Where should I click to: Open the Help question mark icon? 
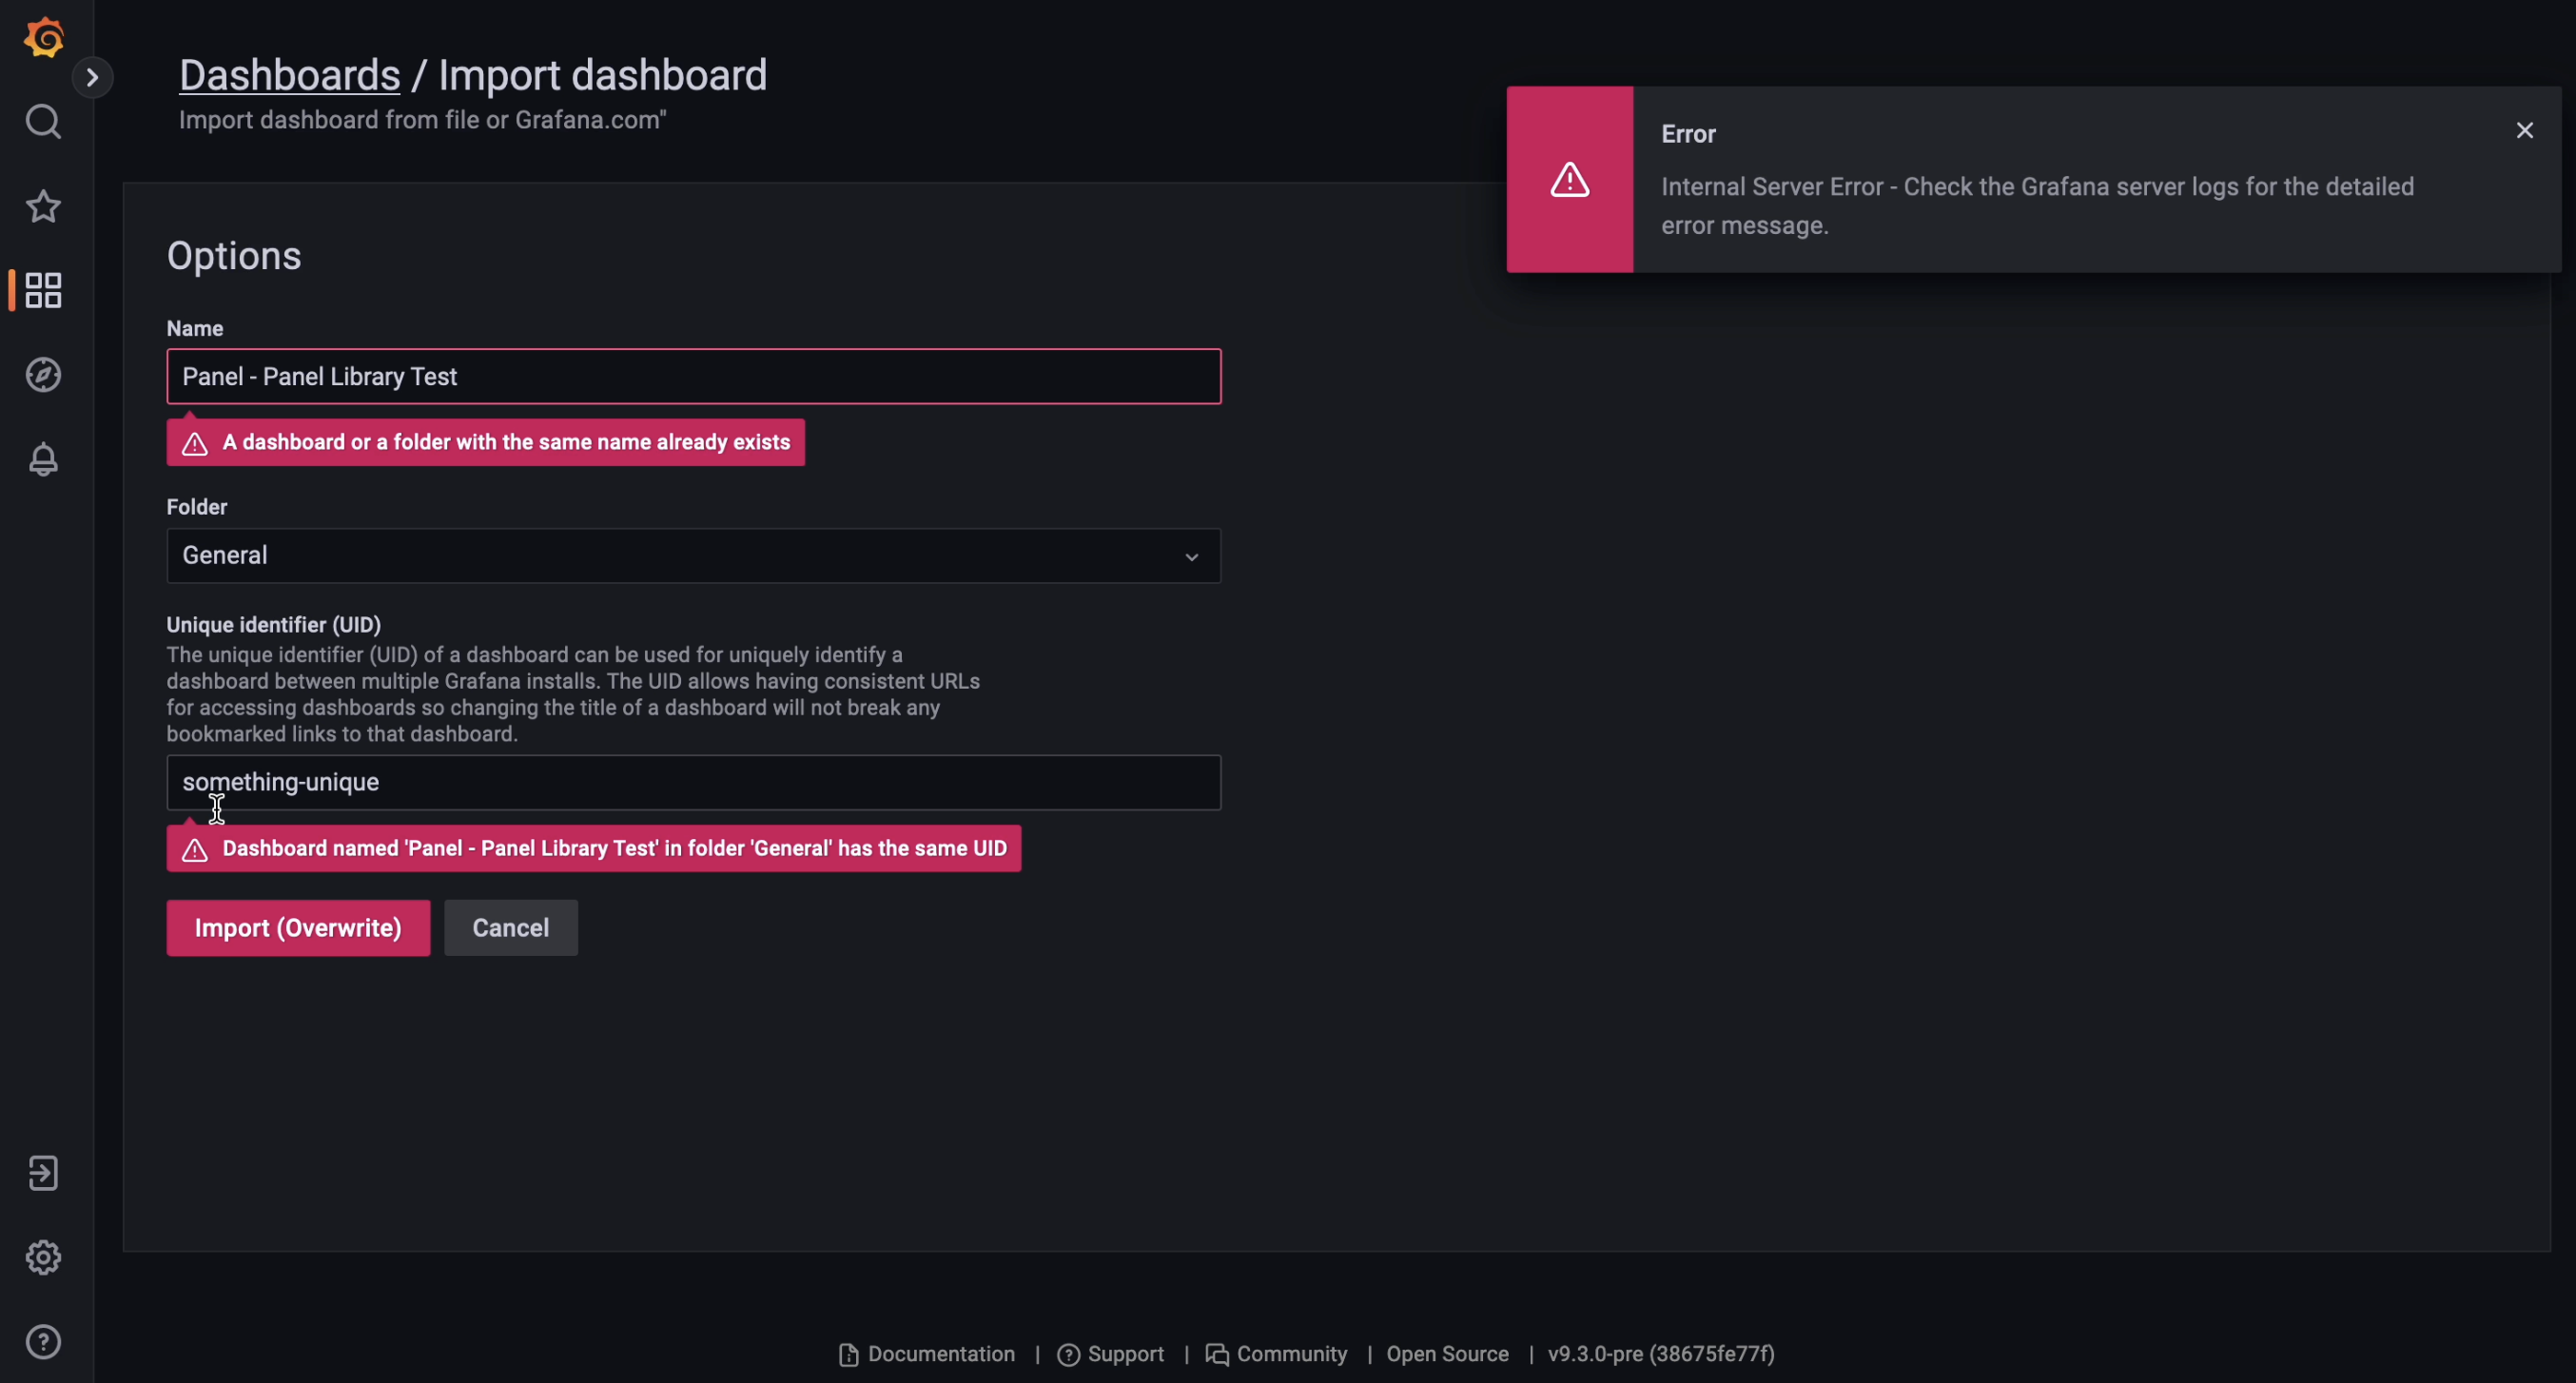[x=44, y=1341]
